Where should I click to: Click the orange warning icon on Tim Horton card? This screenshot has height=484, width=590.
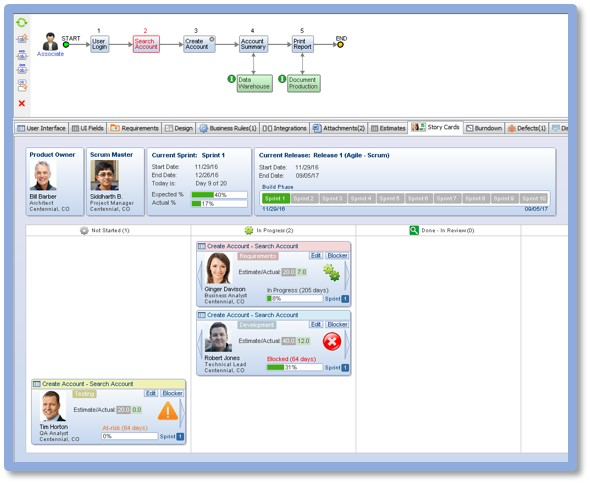168,411
